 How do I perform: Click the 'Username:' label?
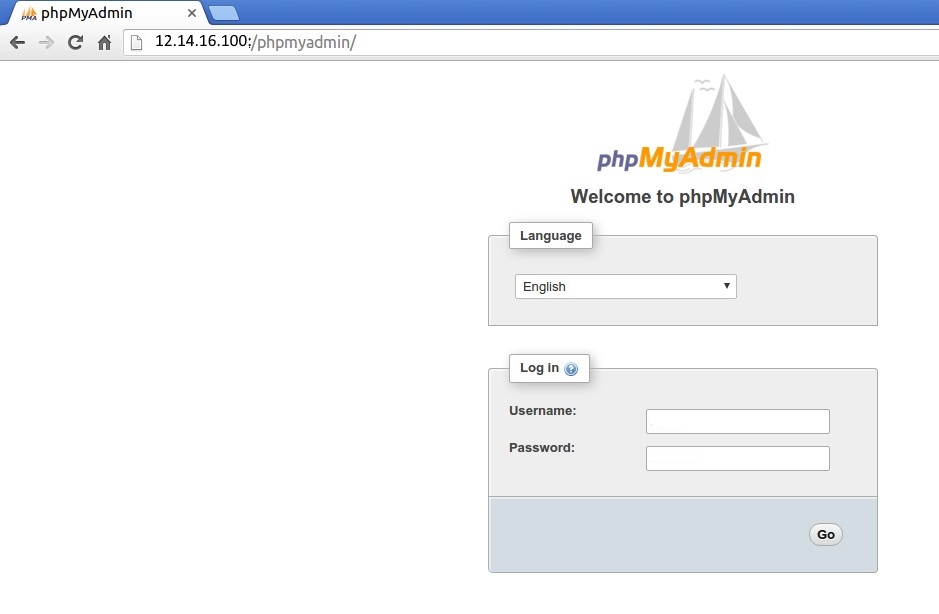[542, 411]
